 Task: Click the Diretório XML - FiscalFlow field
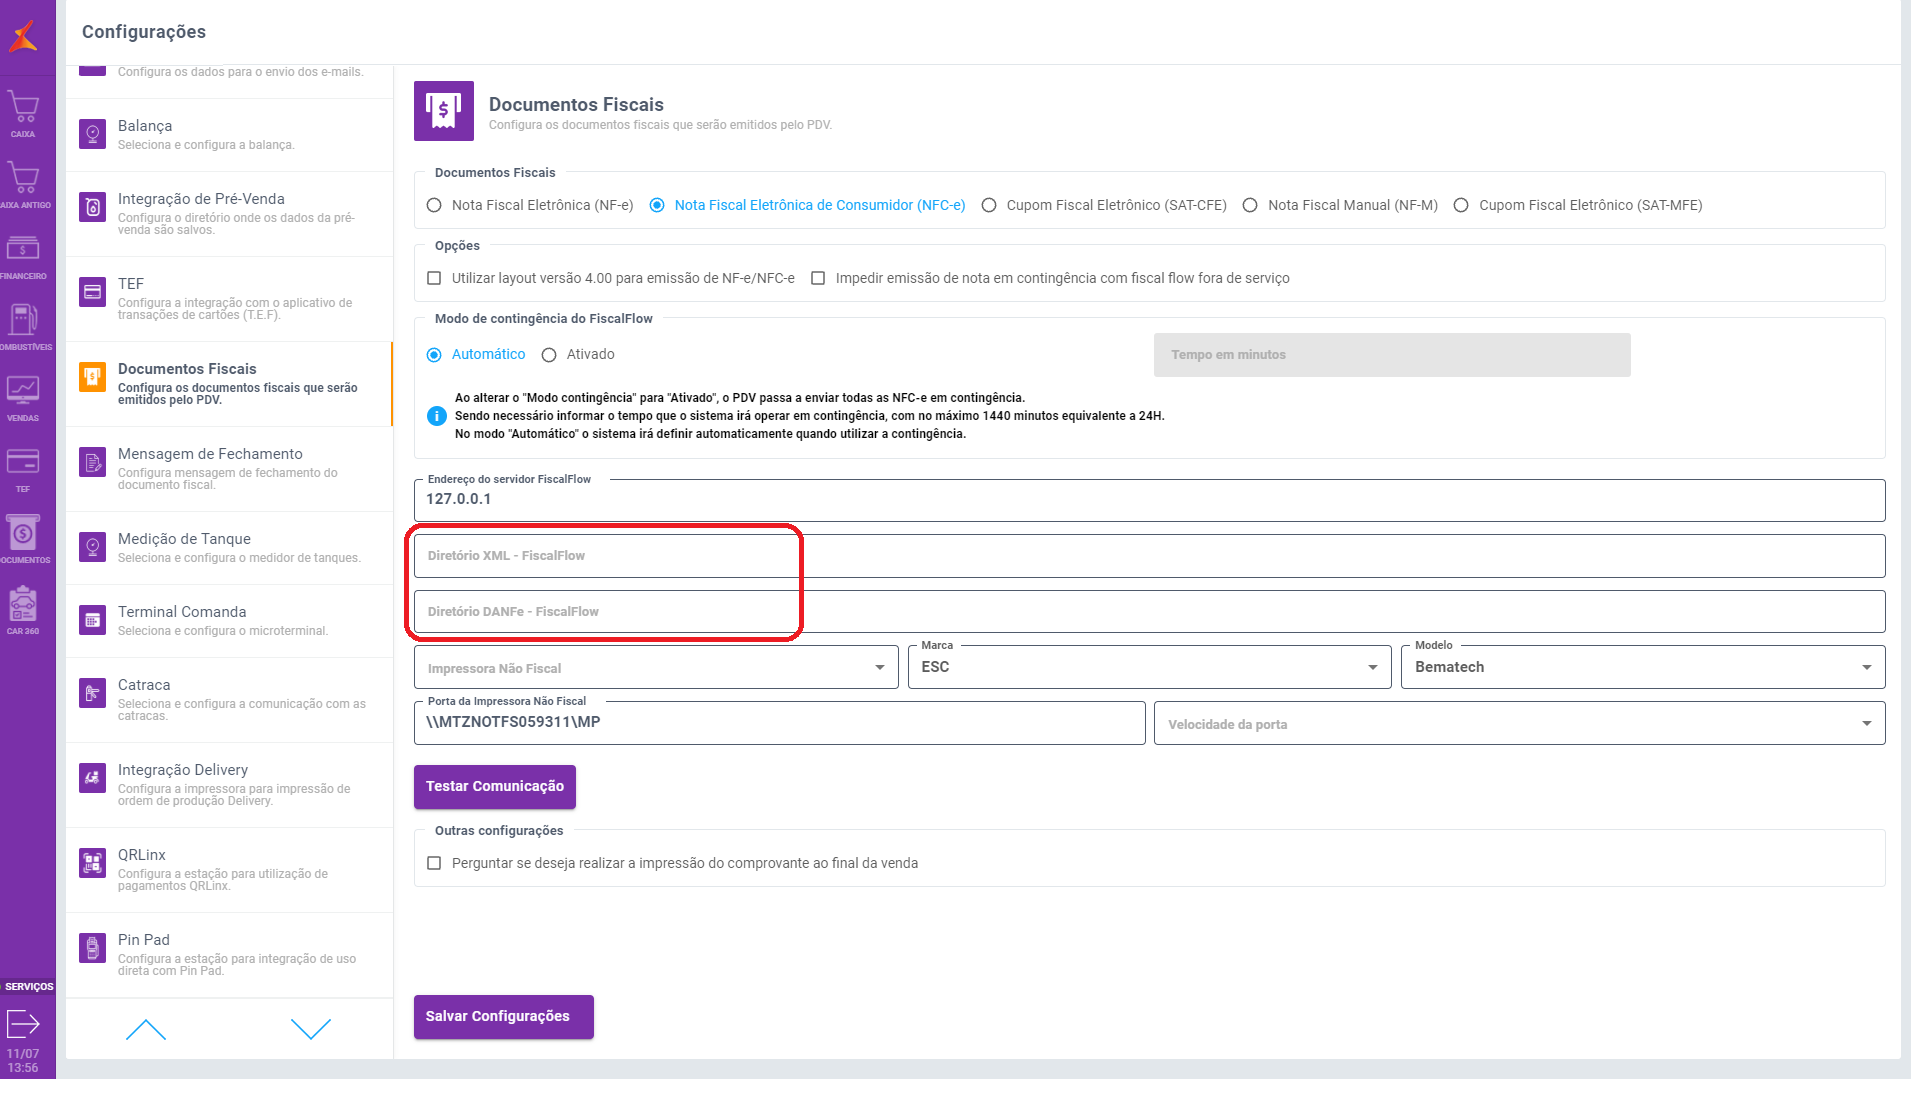[1149, 556]
